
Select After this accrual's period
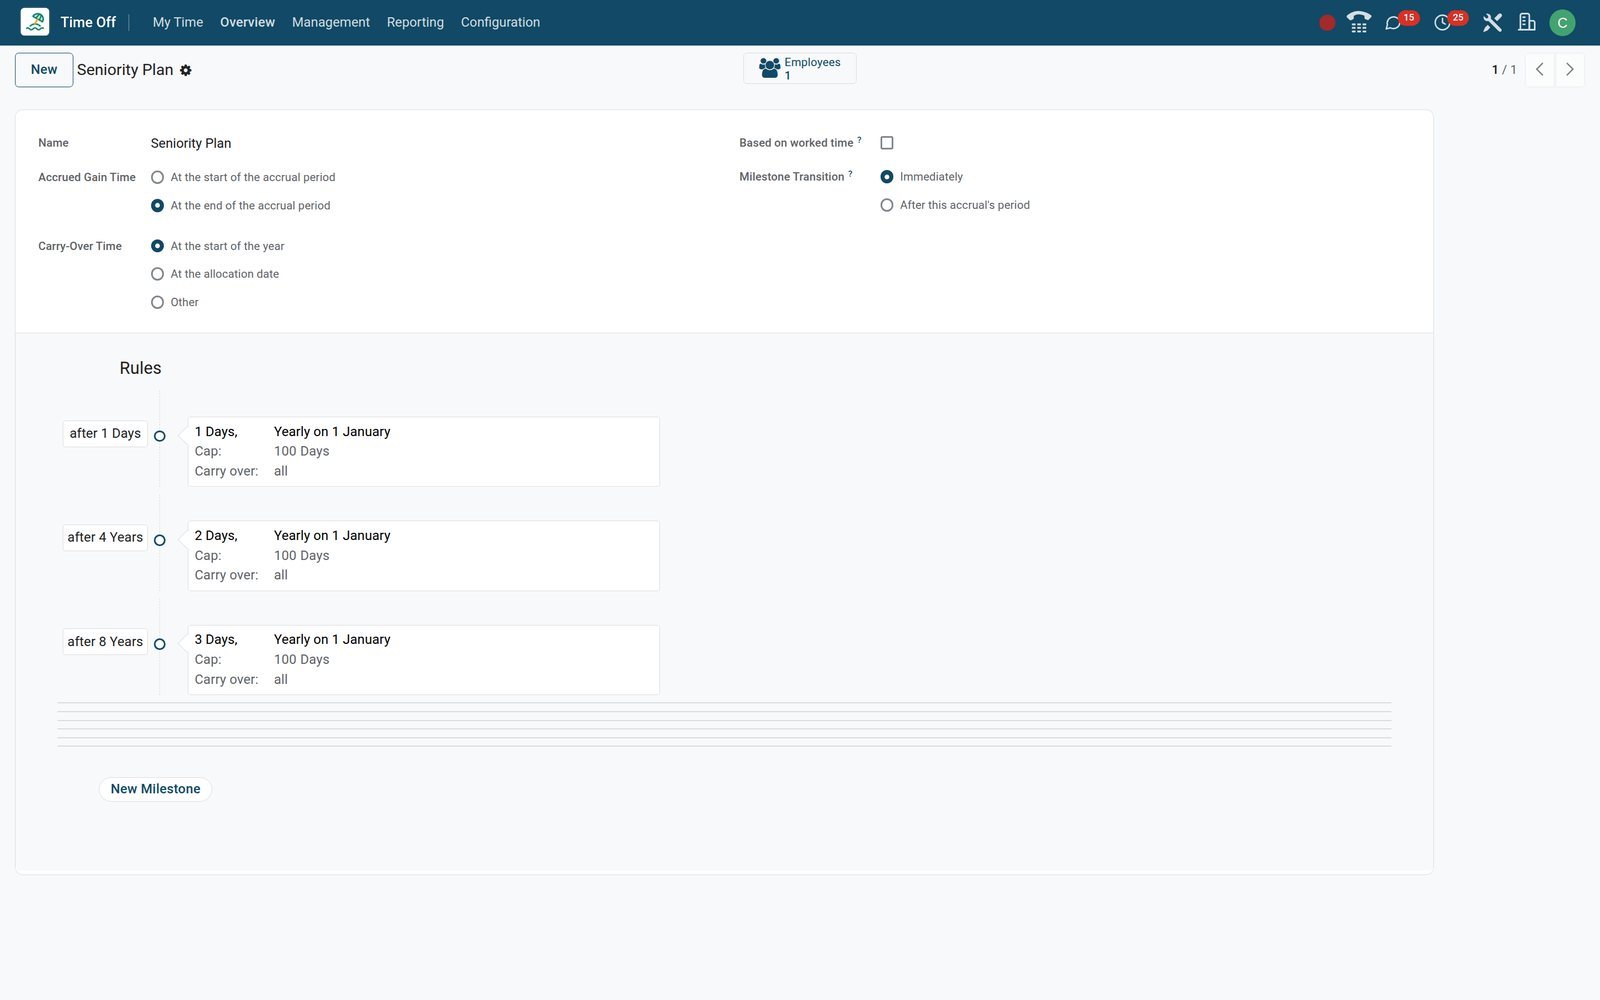pos(887,205)
